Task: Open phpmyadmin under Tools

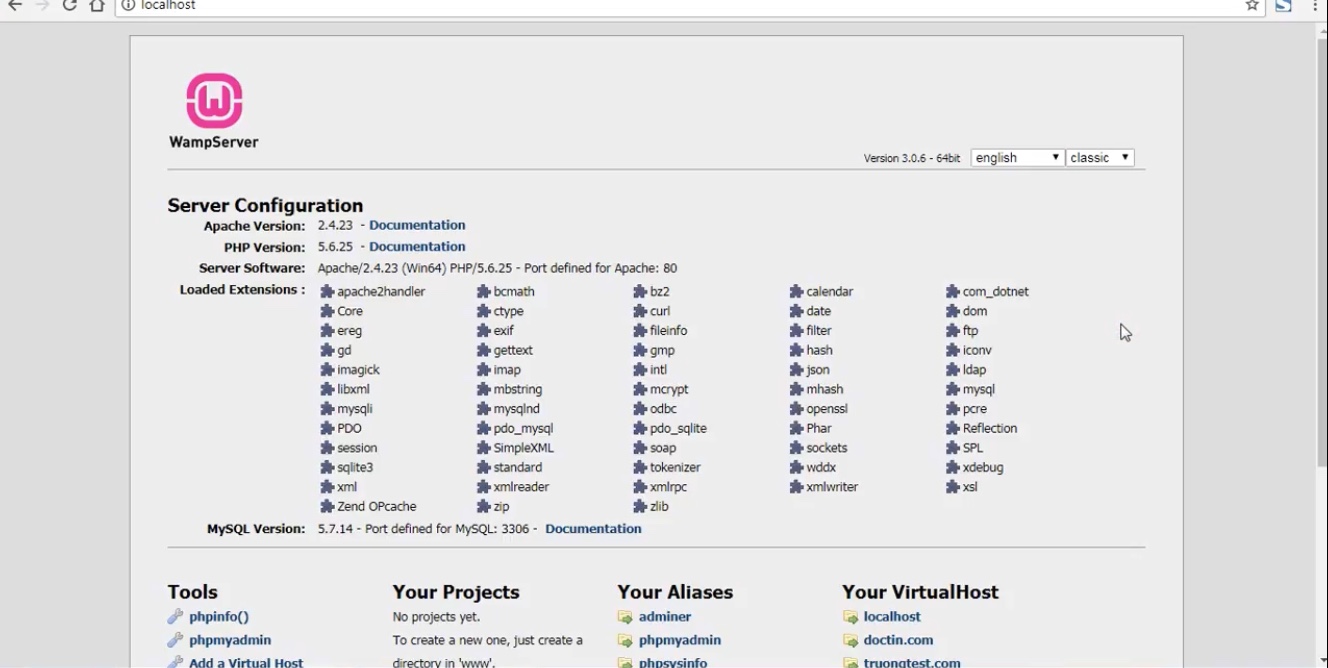Action: coord(230,640)
